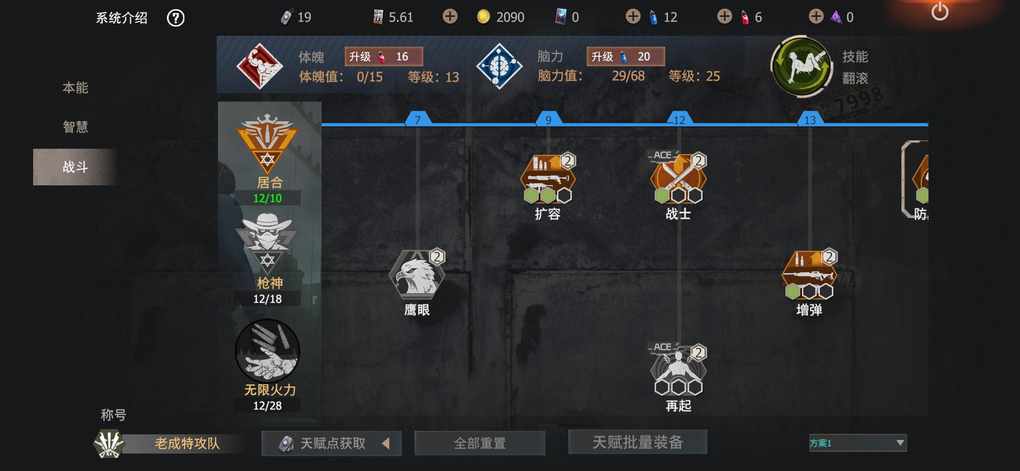Choose the 枪神 cowboy badge
This screenshot has height=471, width=1020.
point(267,242)
